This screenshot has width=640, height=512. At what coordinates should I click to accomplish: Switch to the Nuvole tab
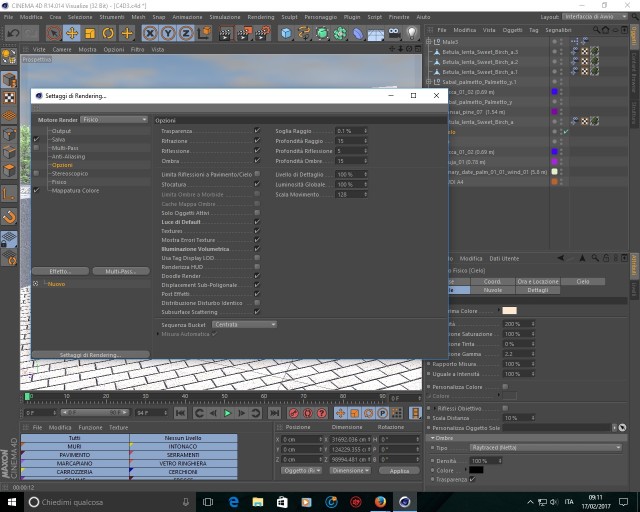[x=493, y=290]
